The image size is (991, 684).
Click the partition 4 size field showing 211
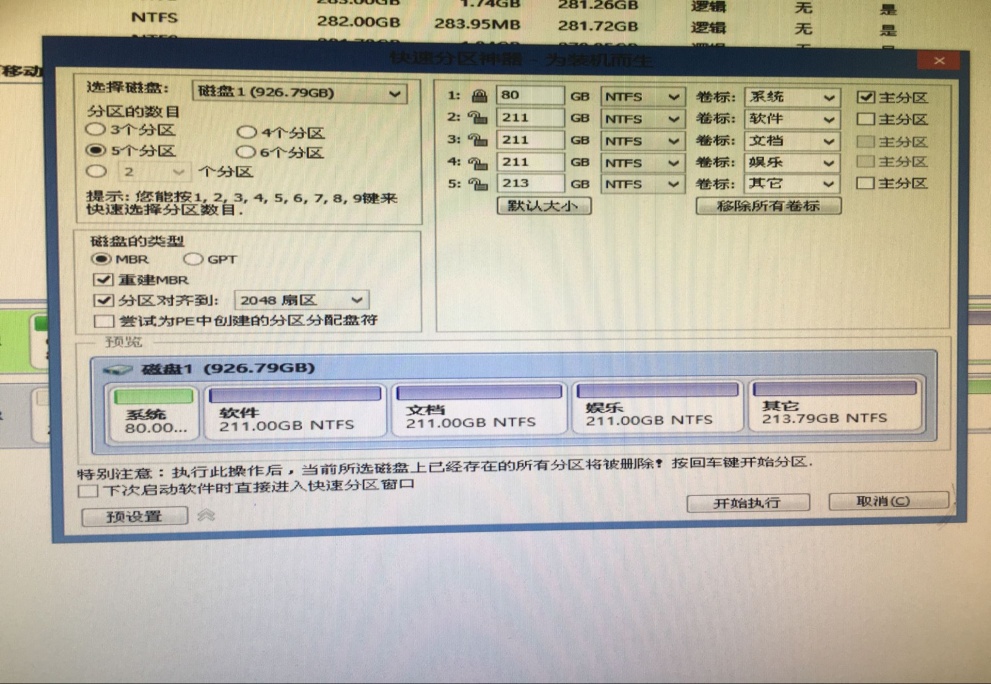(x=530, y=162)
